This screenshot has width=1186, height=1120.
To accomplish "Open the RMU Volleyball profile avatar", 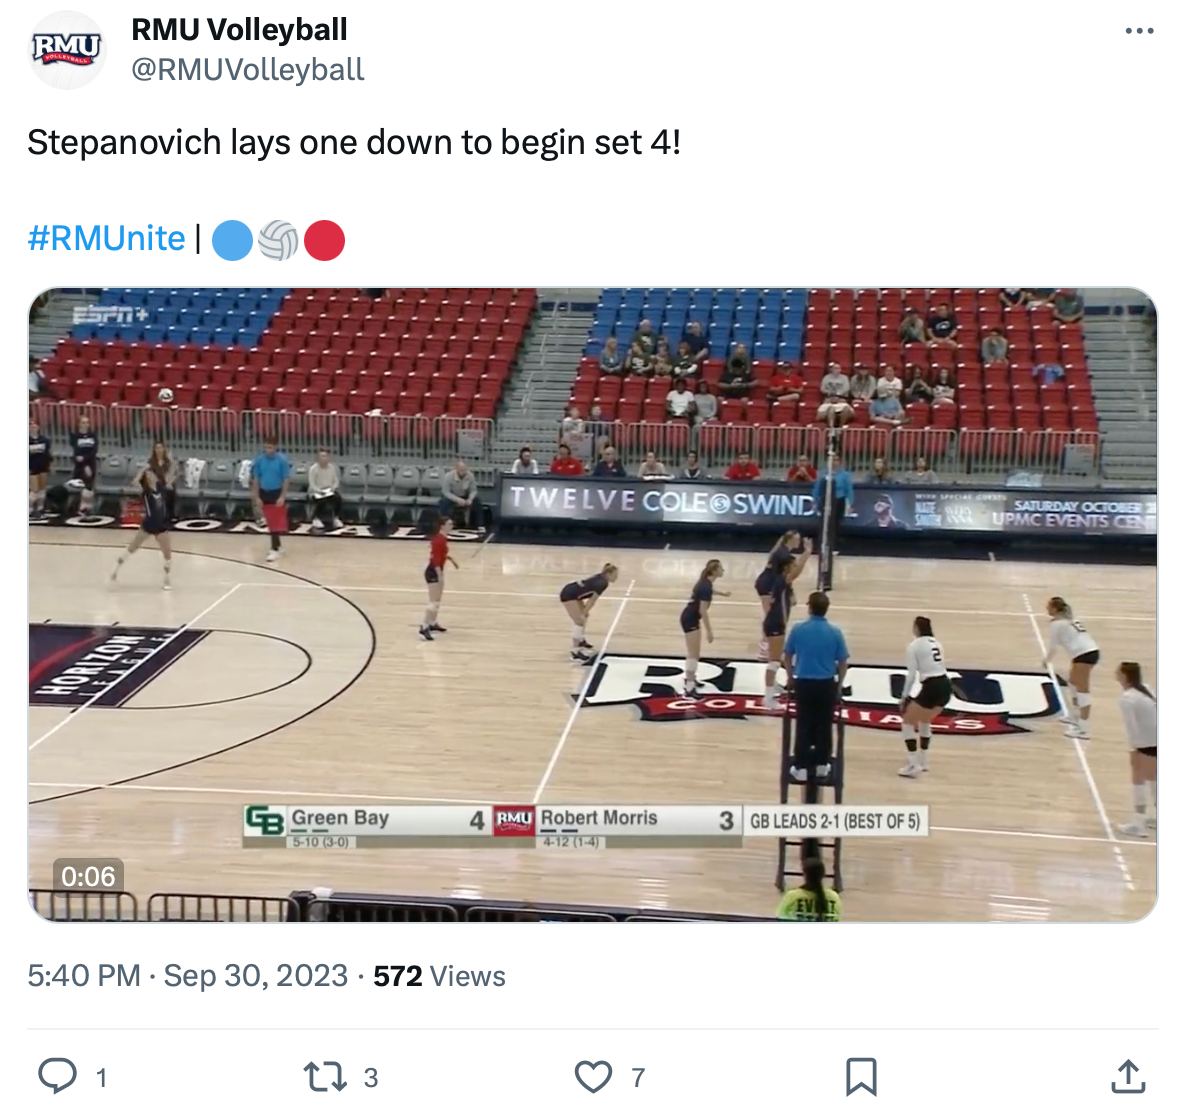I will coord(67,50).
